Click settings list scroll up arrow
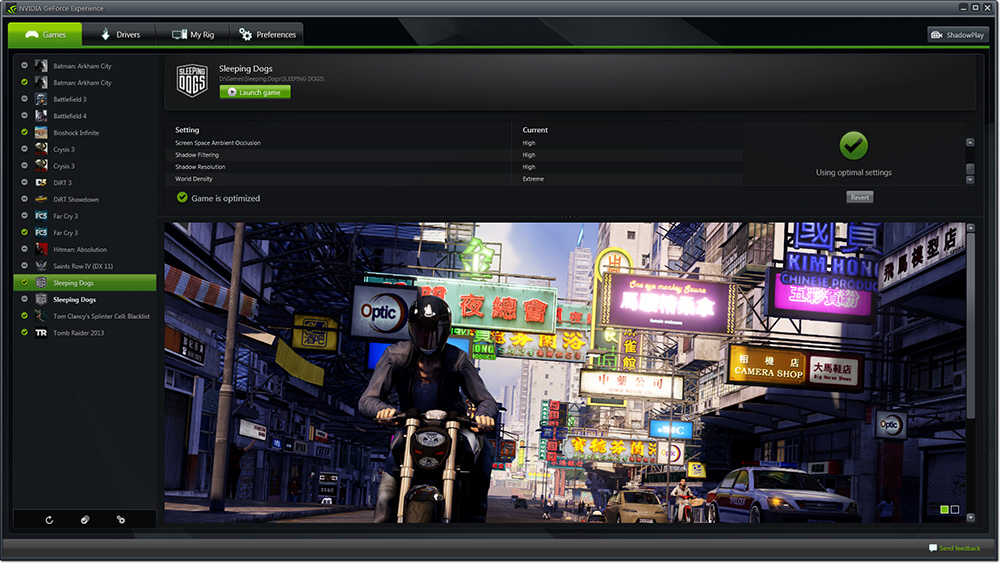The width and height of the screenshot is (1000, 563). pos(970,143)
